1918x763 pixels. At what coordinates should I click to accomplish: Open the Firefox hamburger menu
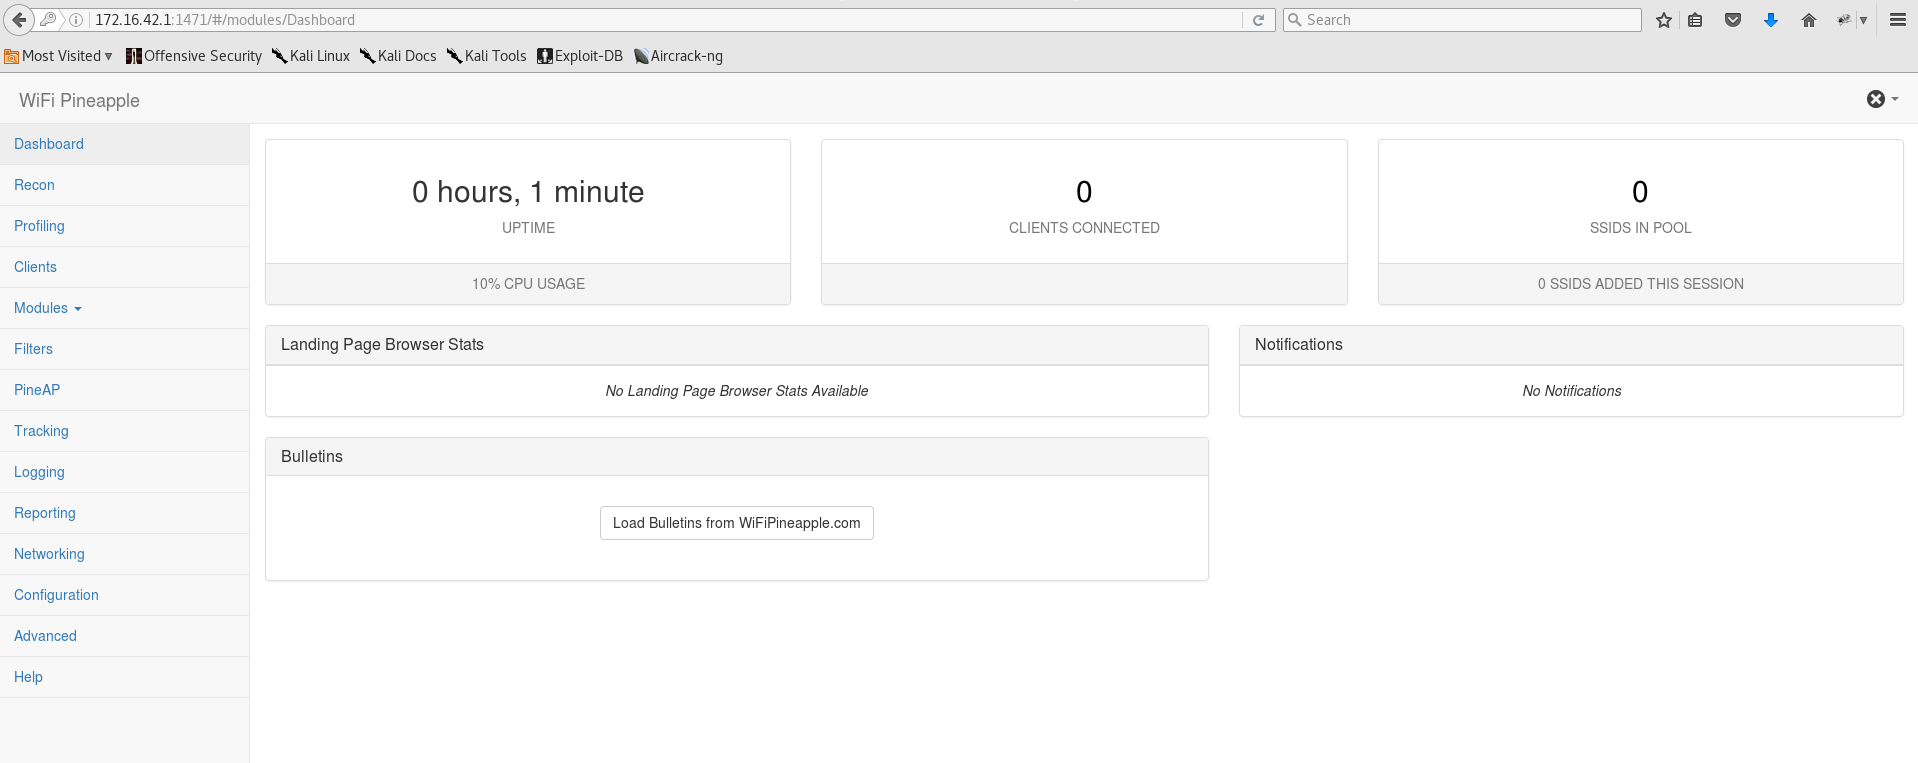click(x=1897, y=20)
